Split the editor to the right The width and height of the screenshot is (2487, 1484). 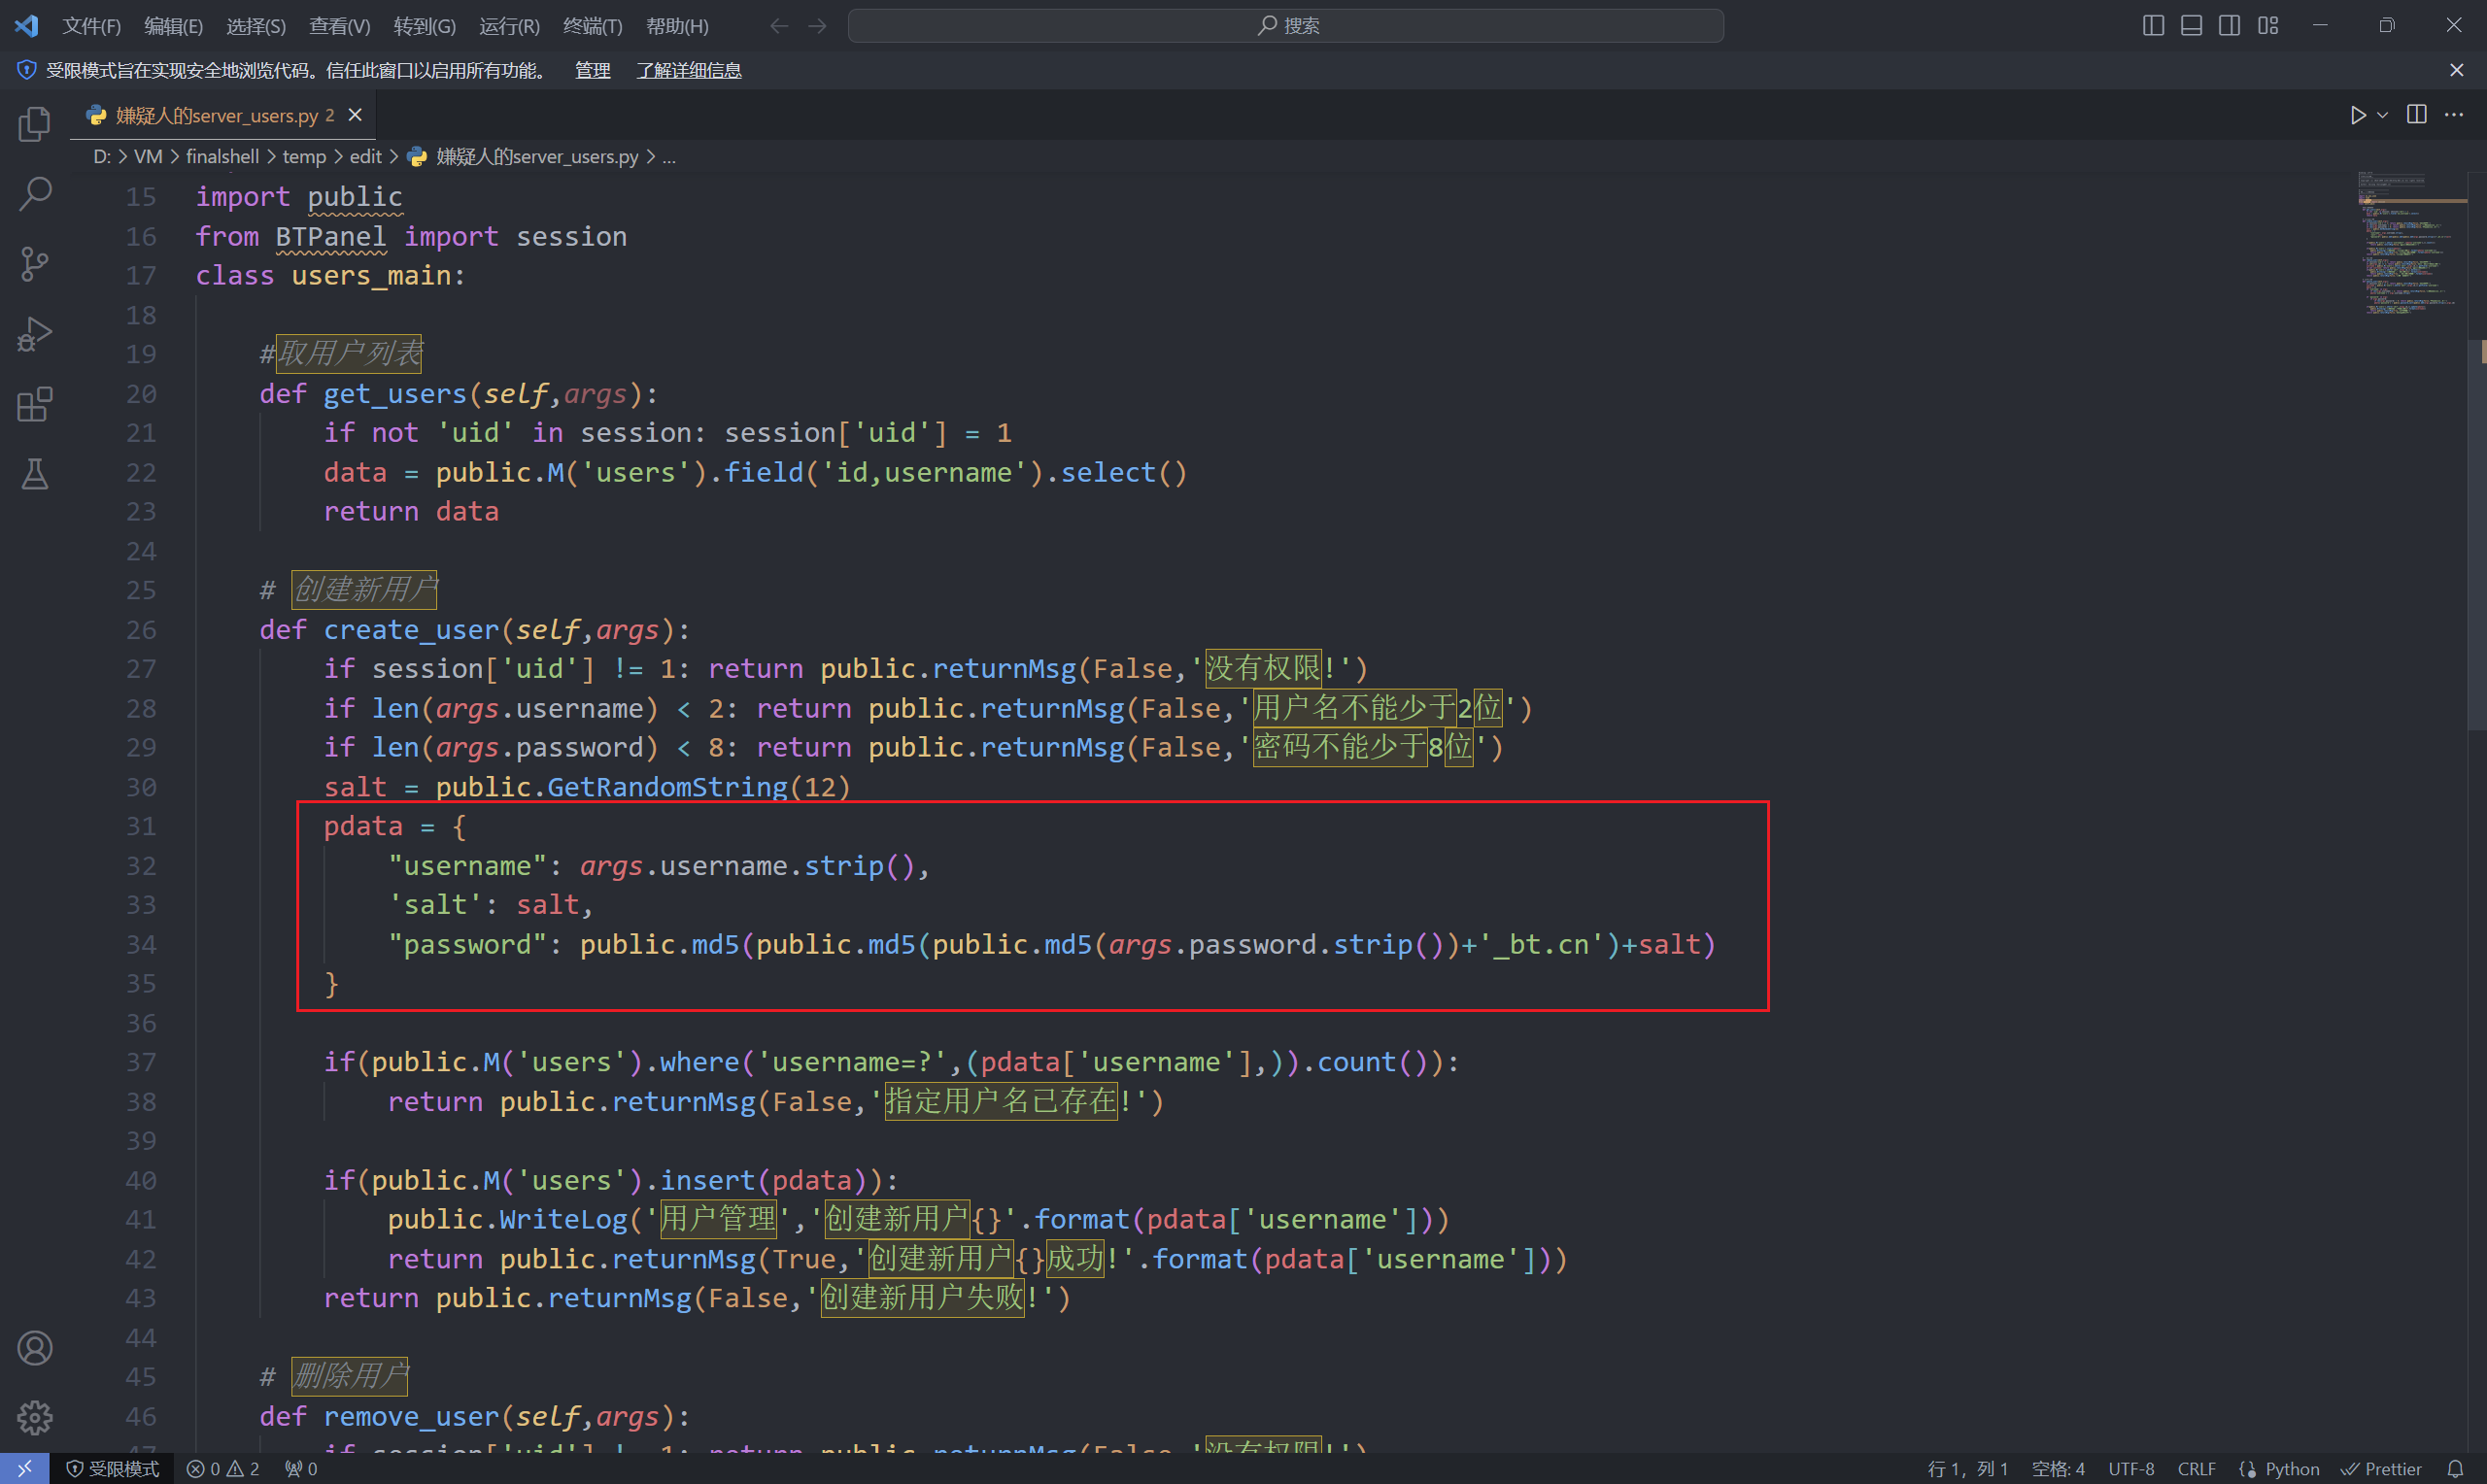(2417, 115)
